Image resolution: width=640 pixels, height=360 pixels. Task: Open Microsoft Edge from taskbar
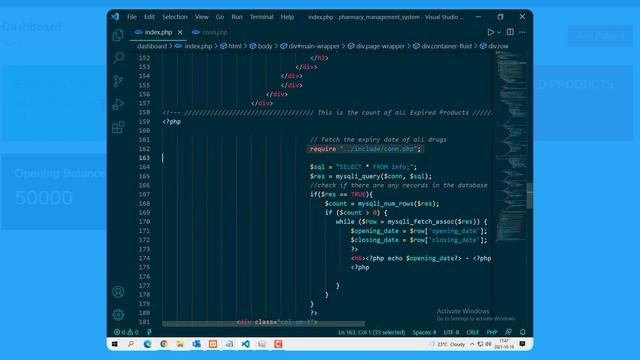[x=147, y=344]
